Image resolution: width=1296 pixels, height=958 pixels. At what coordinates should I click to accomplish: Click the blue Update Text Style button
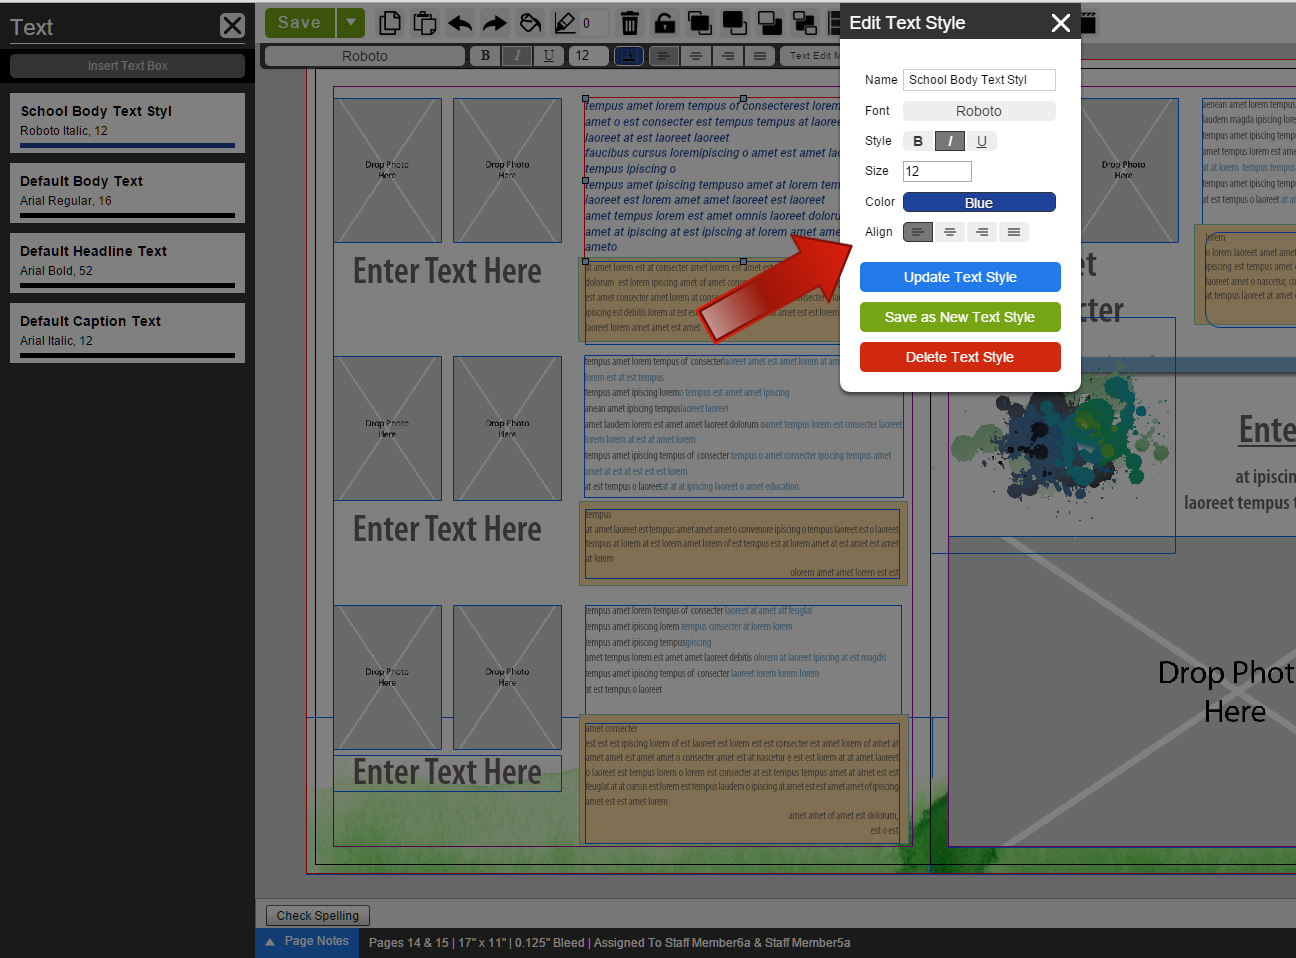[960, 277]
